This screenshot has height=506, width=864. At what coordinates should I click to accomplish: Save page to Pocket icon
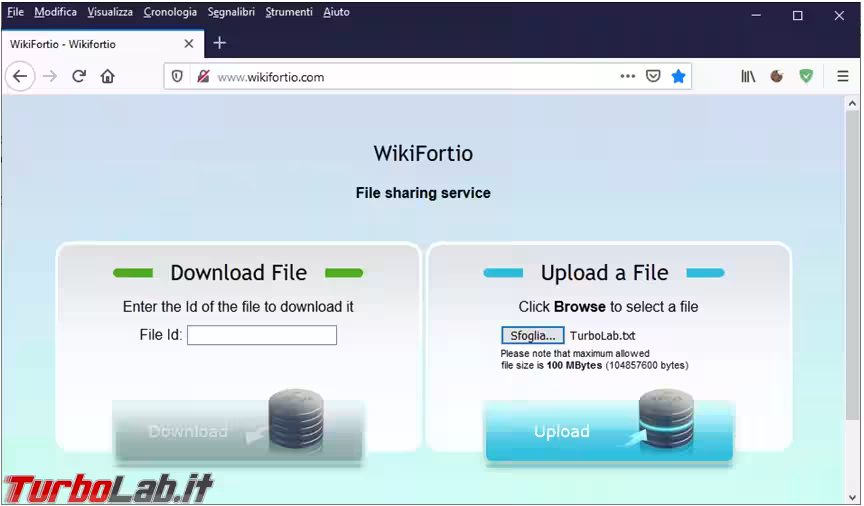click(x=653, y=77)
